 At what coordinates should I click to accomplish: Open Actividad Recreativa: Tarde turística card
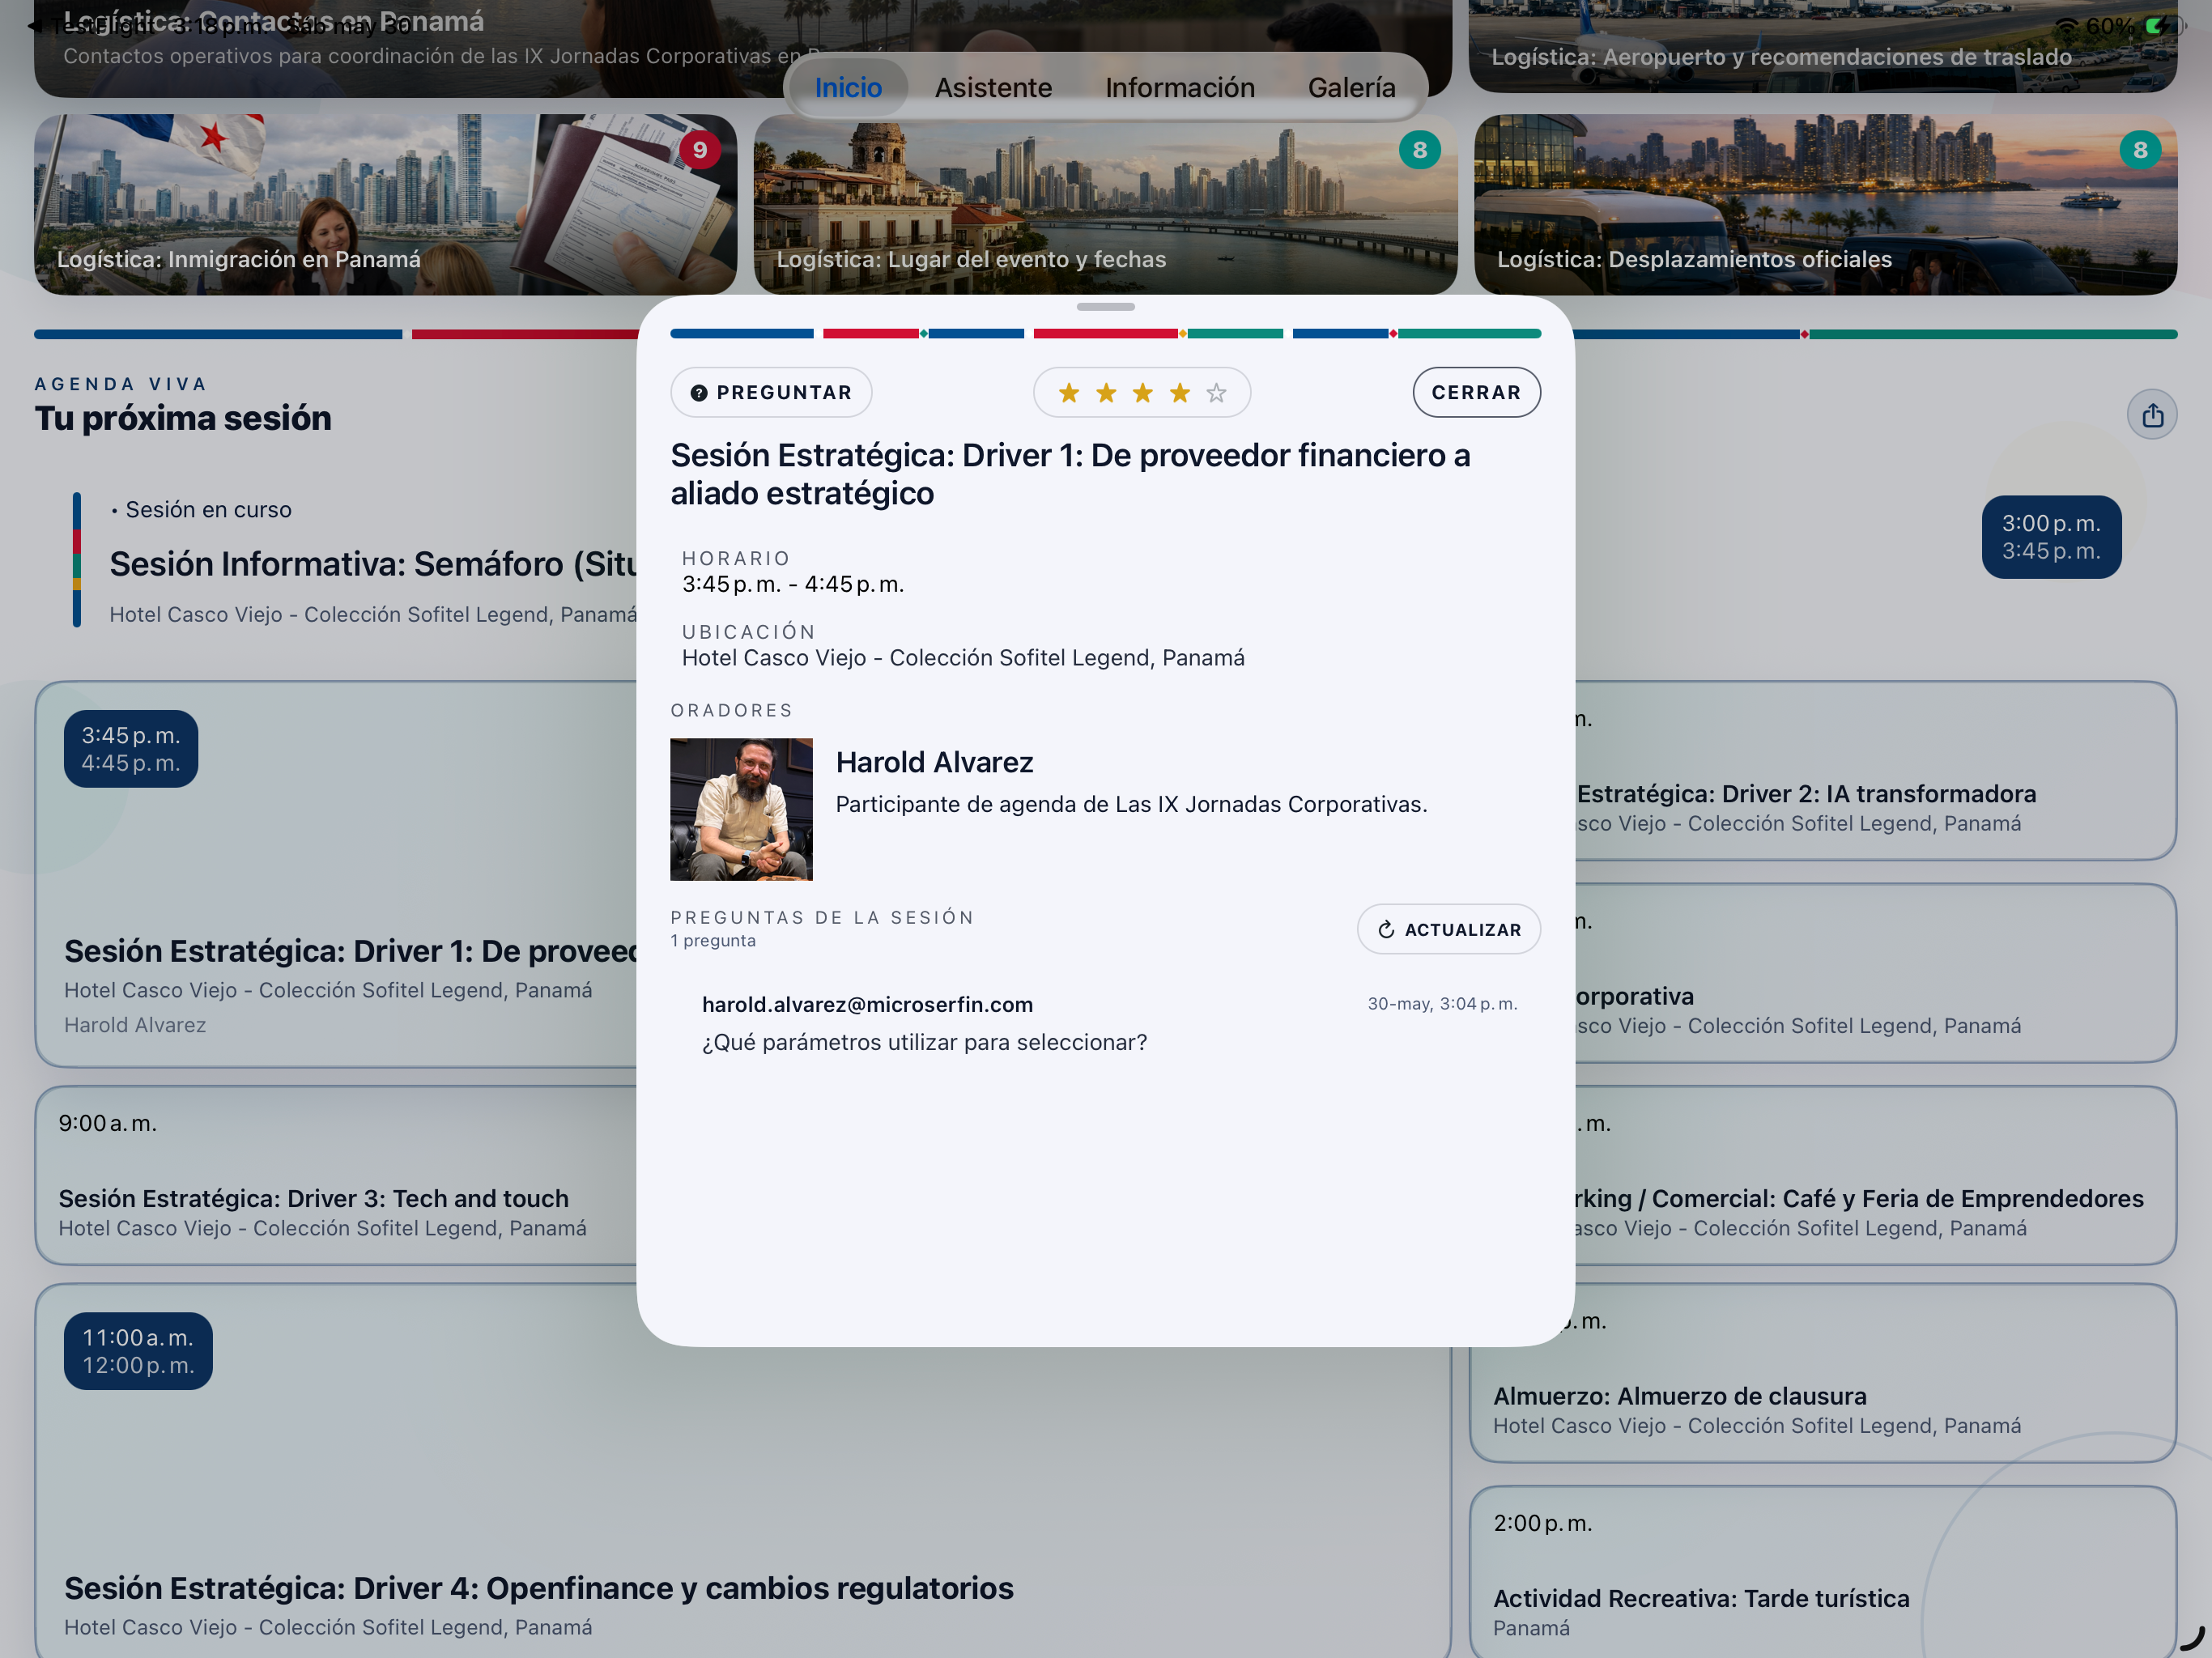click(1822, 1572)
